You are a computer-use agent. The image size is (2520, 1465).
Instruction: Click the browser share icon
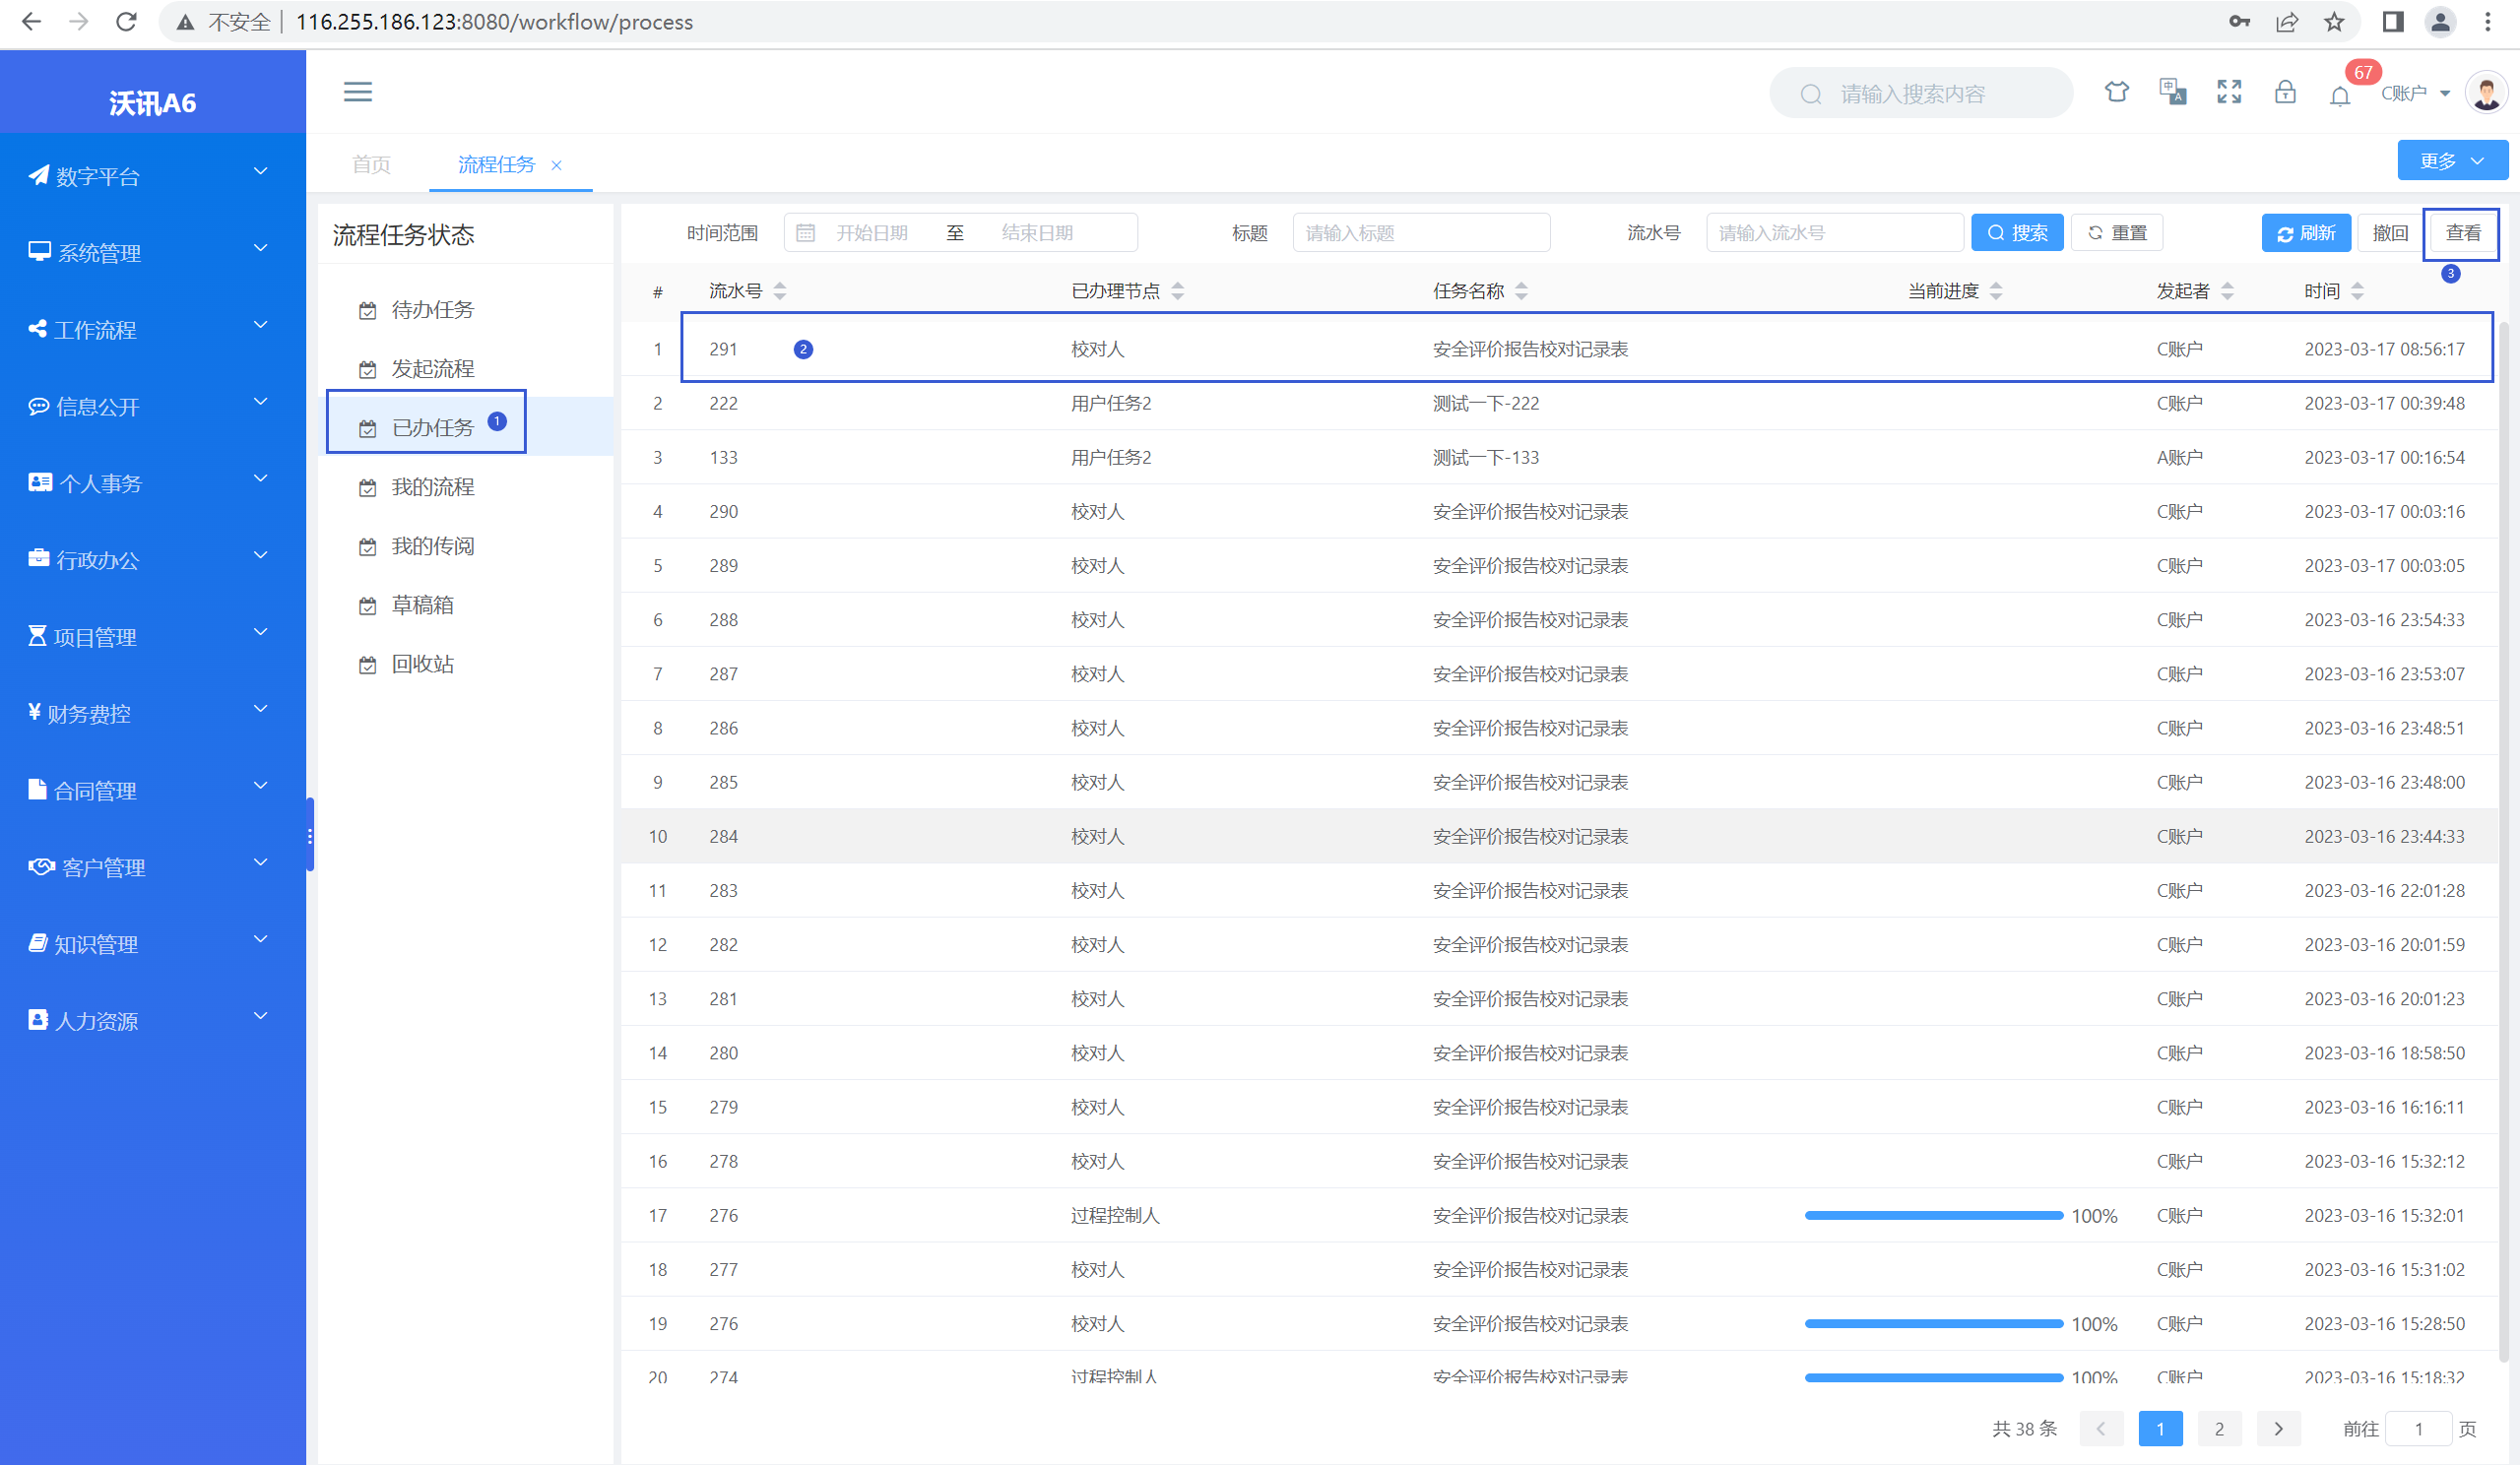coord(2288,22)
